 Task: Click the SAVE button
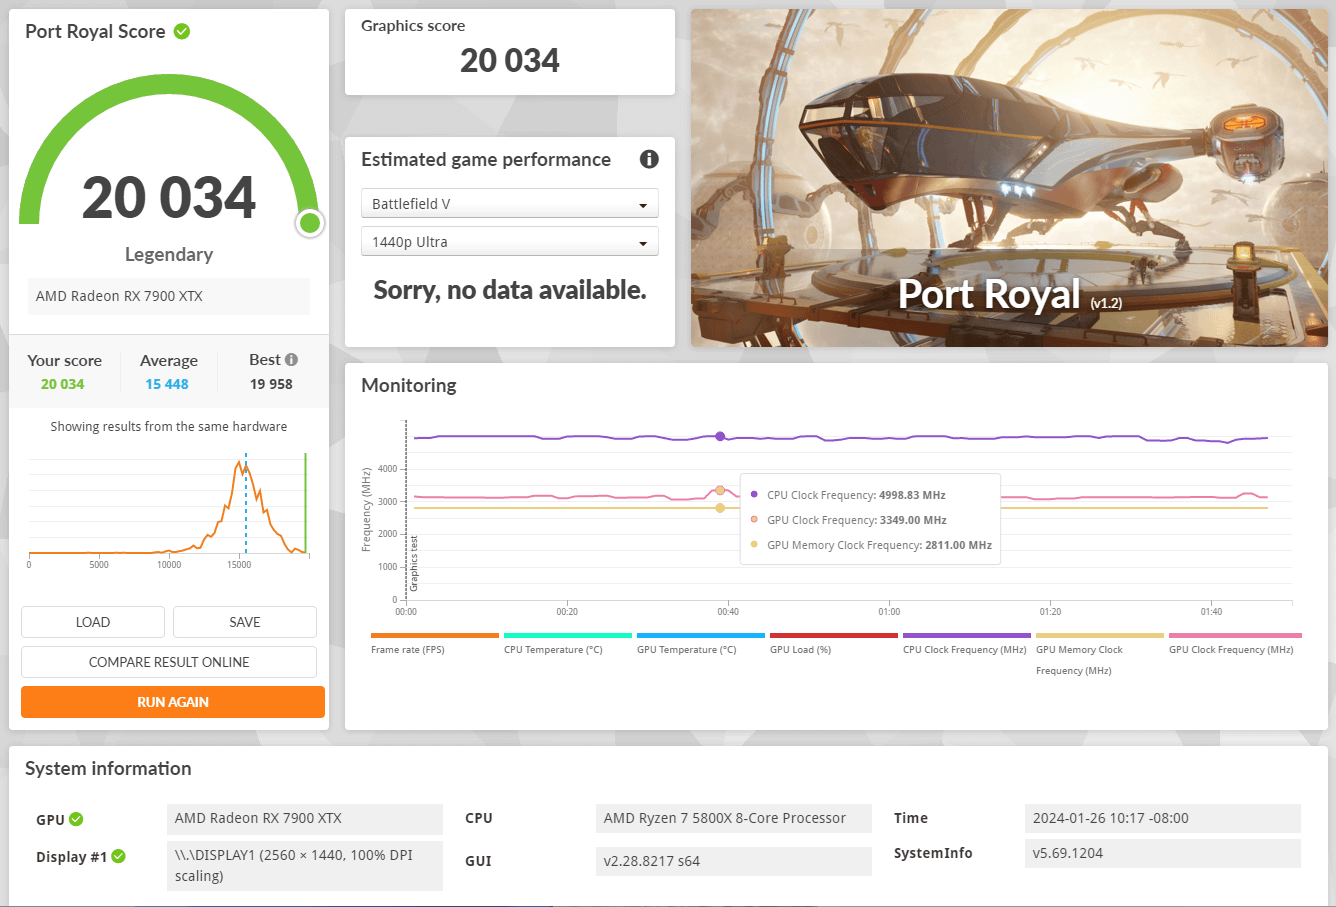245,622
